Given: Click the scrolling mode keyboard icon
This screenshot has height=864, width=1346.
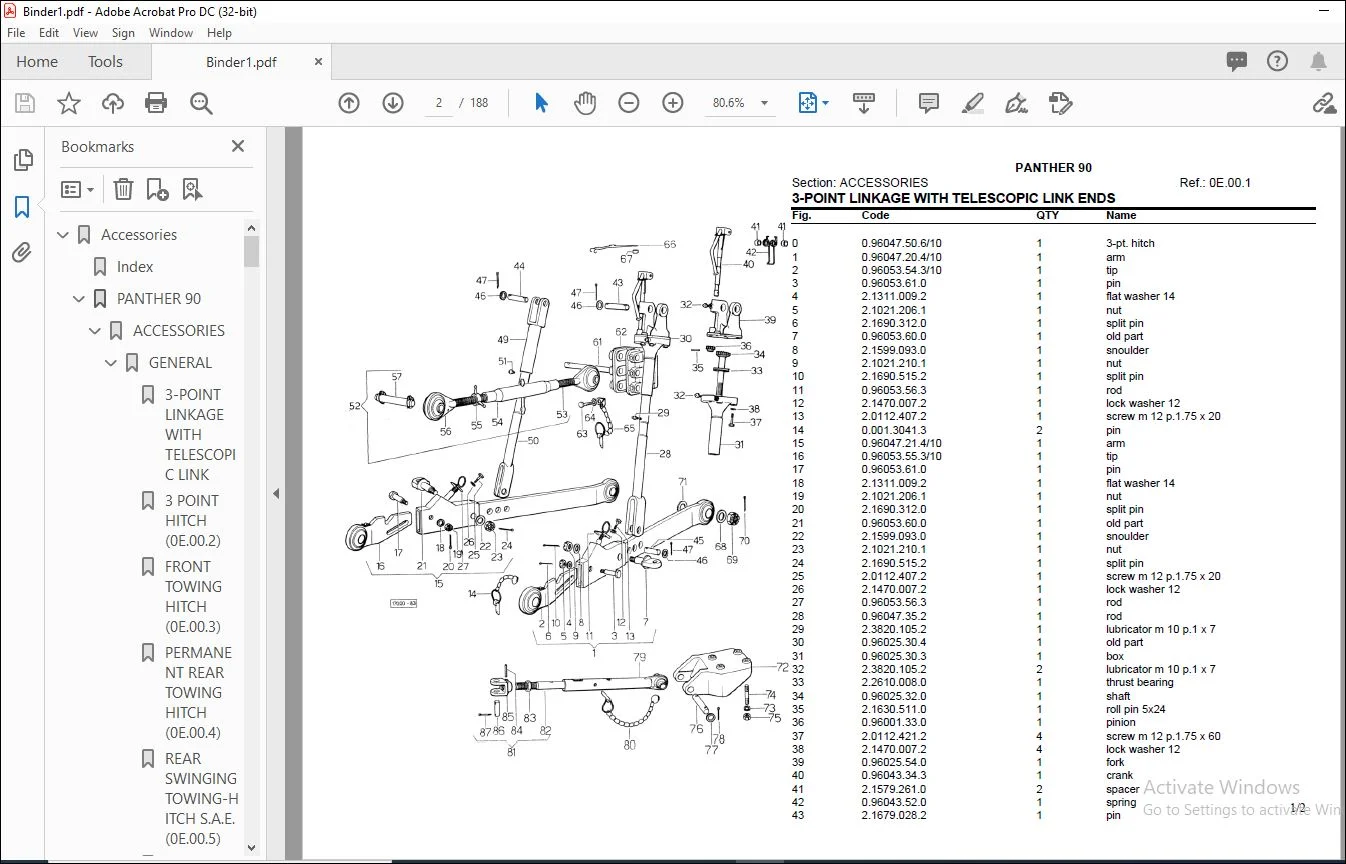Looking at the screenshot, I should click(x=864, y=103).
